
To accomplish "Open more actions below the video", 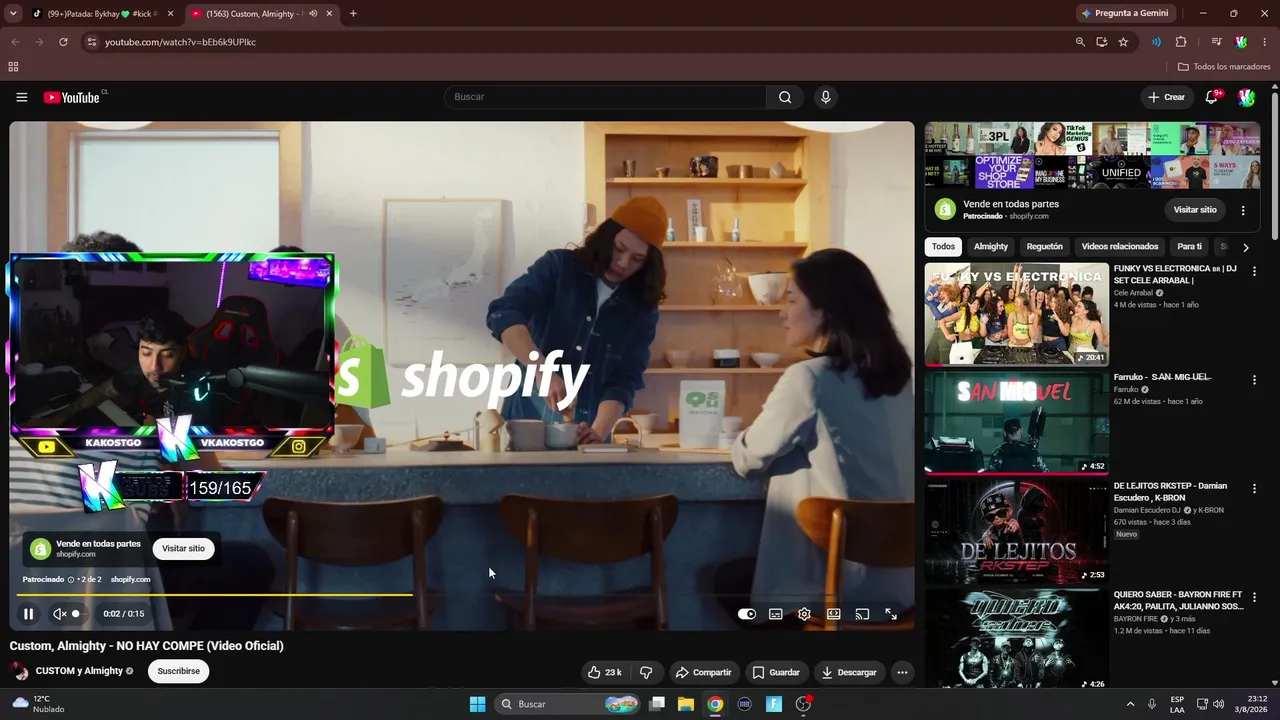I will click(902, 672).
